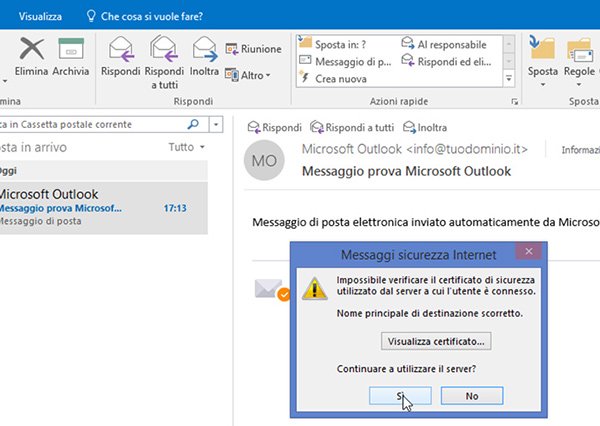Close the Messaggi sicurezza Internet dialog

[529, 251]
